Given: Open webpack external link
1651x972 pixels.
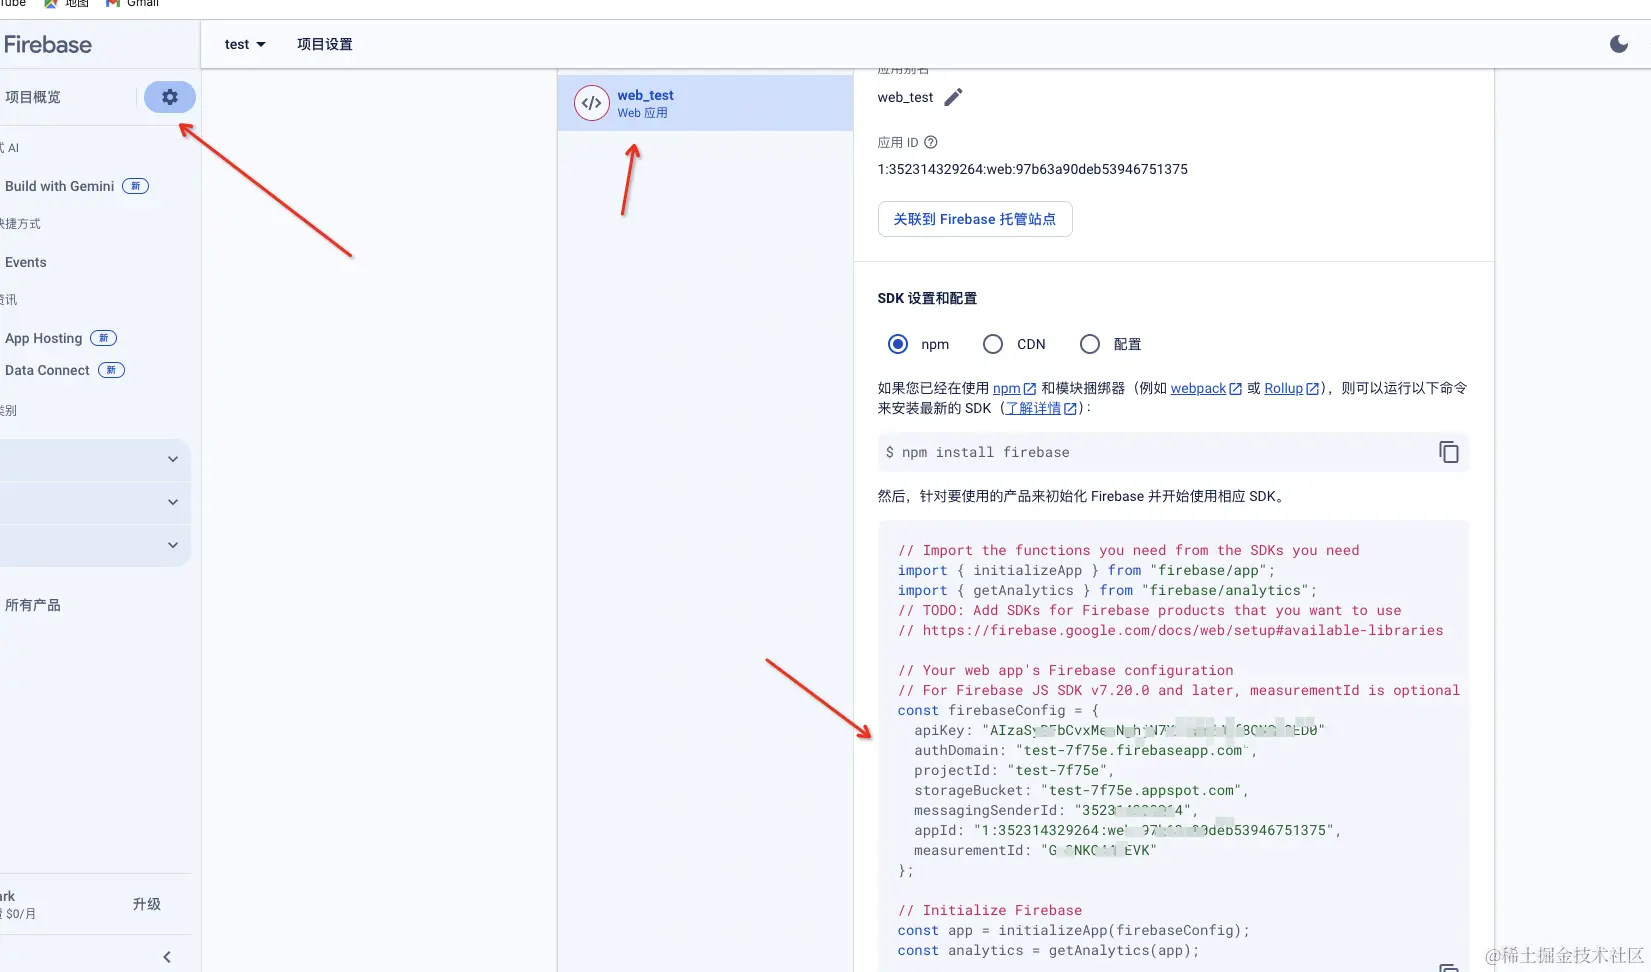Looking at the screenshot, I should [1206, 388].
